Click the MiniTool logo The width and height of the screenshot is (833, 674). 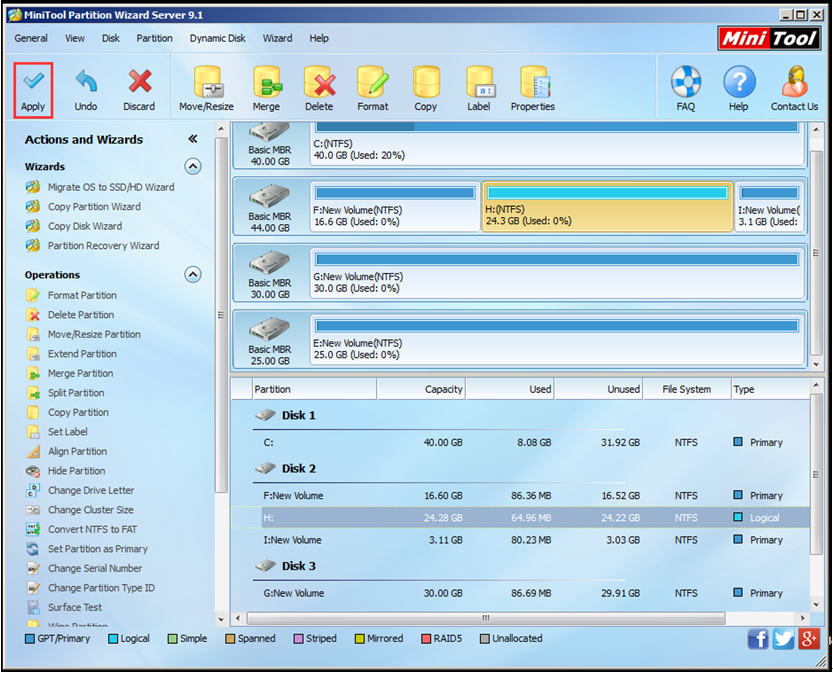pyautogui.click(x=769, y=39)
